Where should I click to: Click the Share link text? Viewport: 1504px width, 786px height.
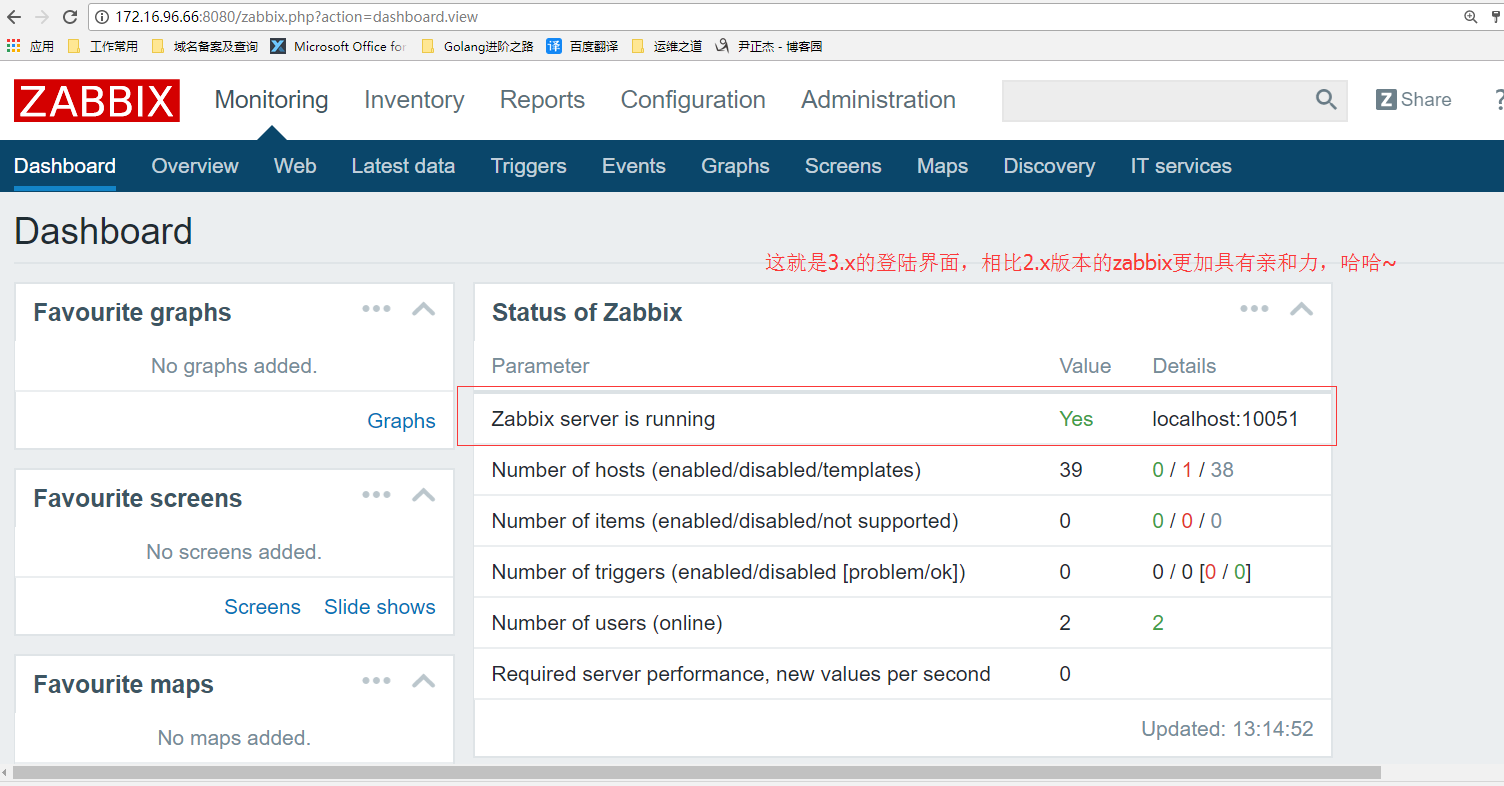1426,100
